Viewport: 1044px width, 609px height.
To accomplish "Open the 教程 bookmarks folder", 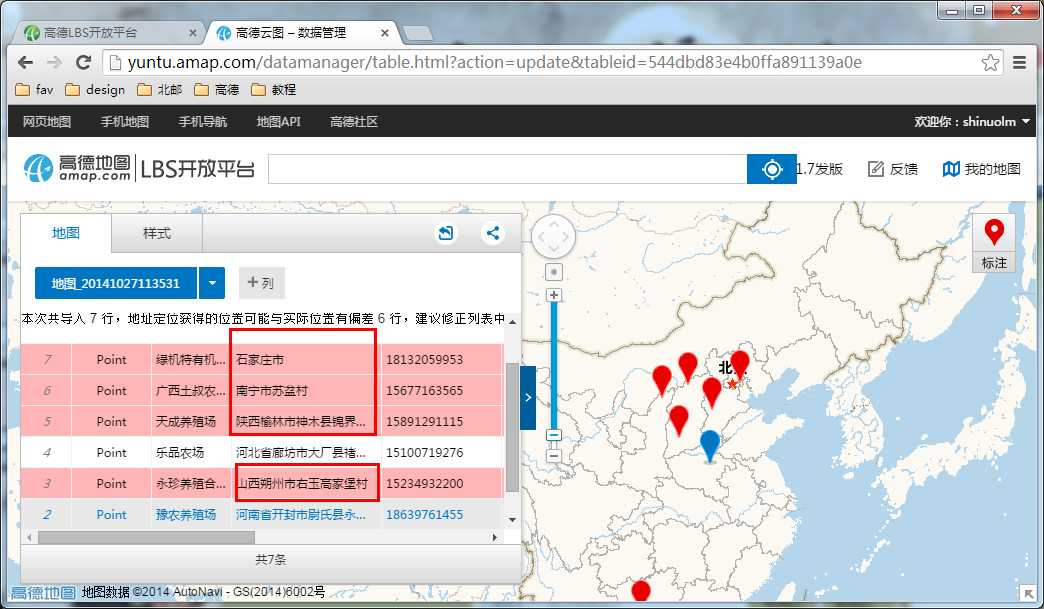I will [x=274, y=89].
